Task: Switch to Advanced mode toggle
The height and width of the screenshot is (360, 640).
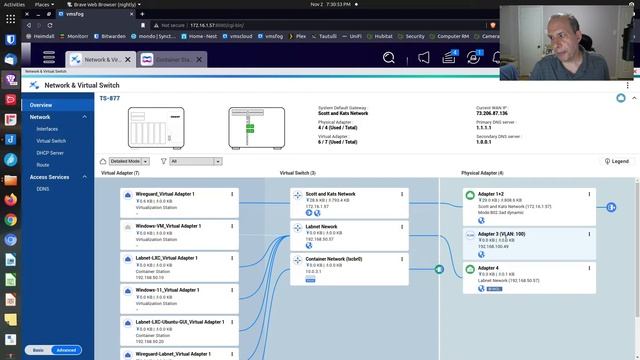Action: pos(66,350)
